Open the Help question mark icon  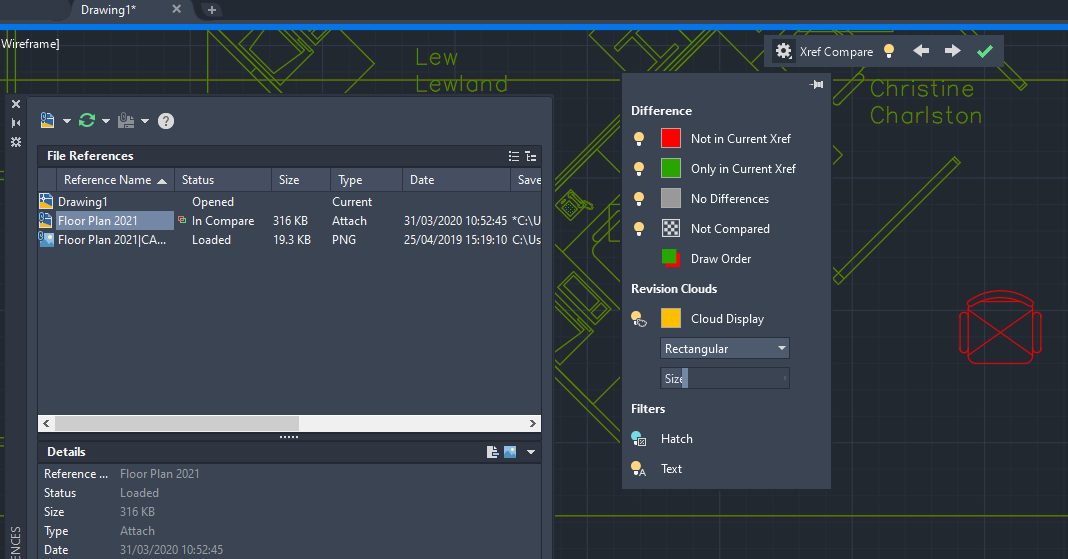166,121
